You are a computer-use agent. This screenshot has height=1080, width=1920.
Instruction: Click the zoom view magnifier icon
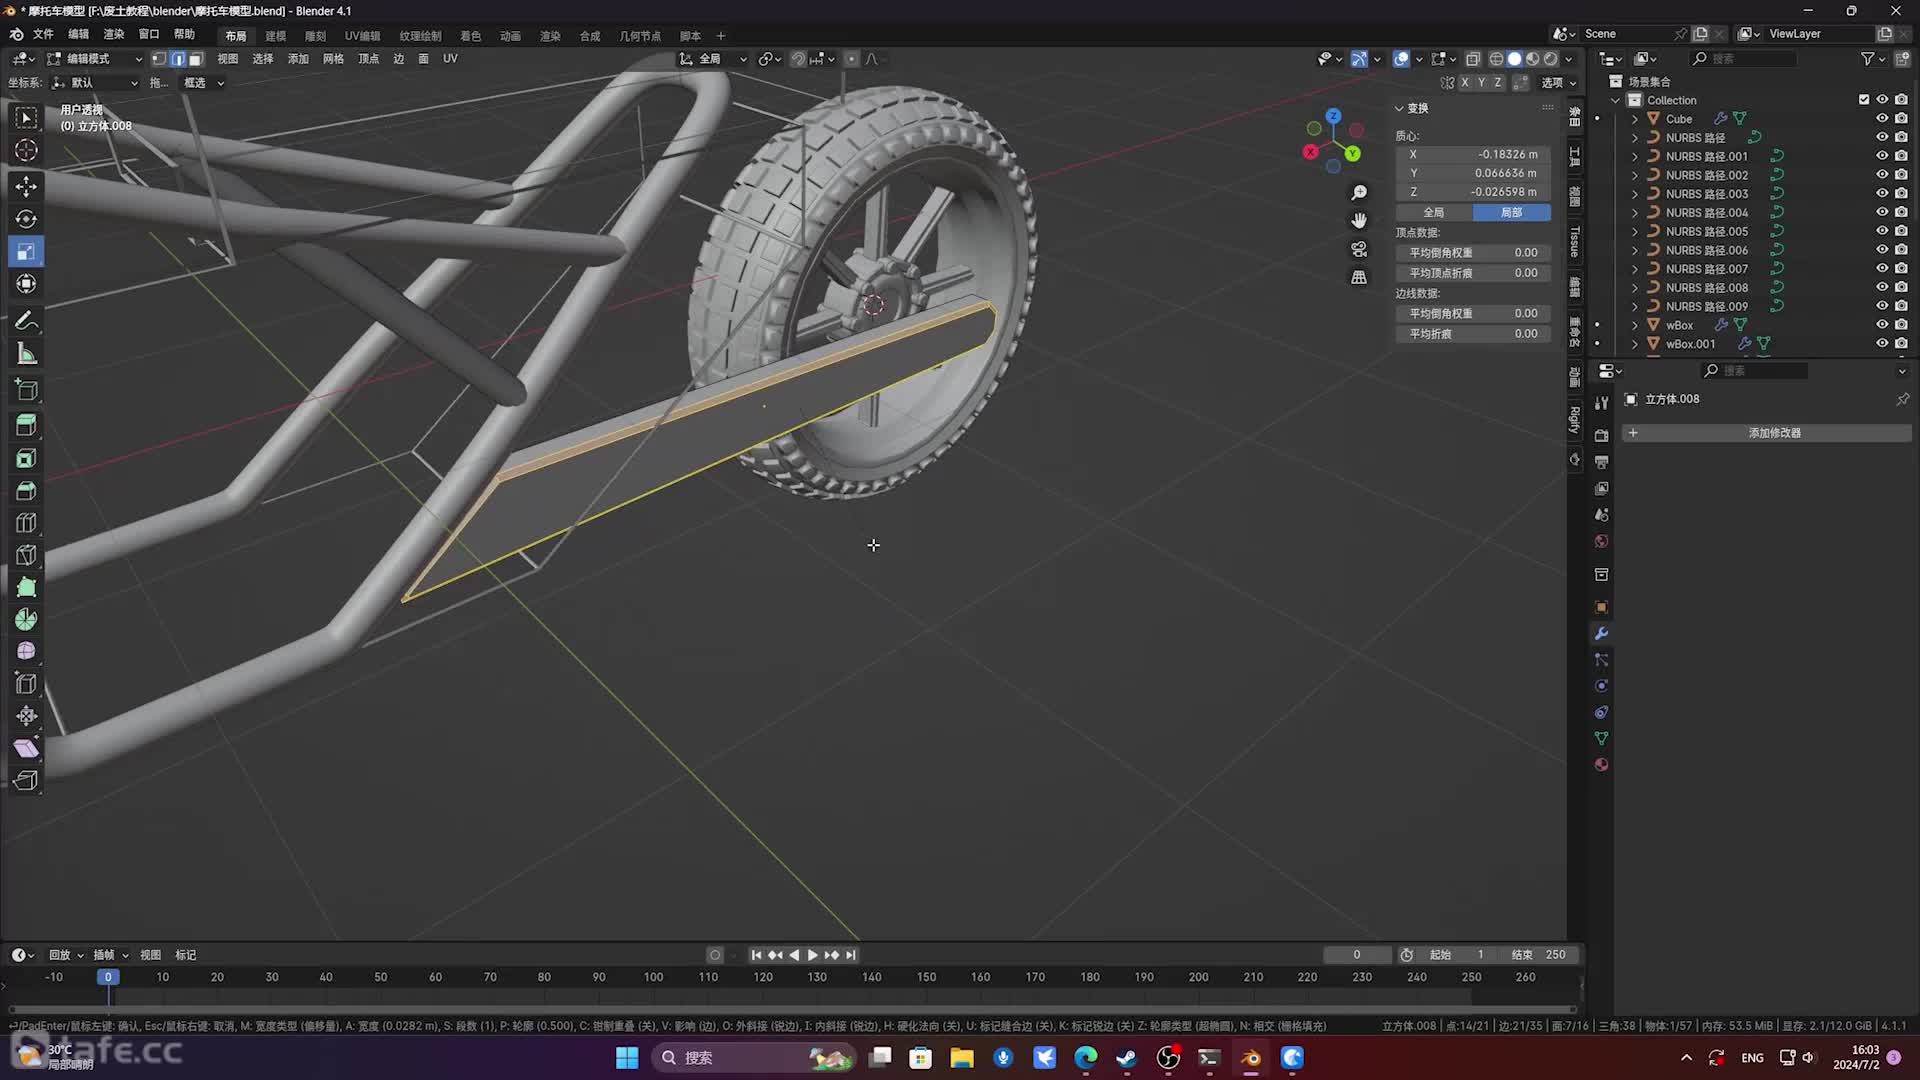[x=1359, y=192]
